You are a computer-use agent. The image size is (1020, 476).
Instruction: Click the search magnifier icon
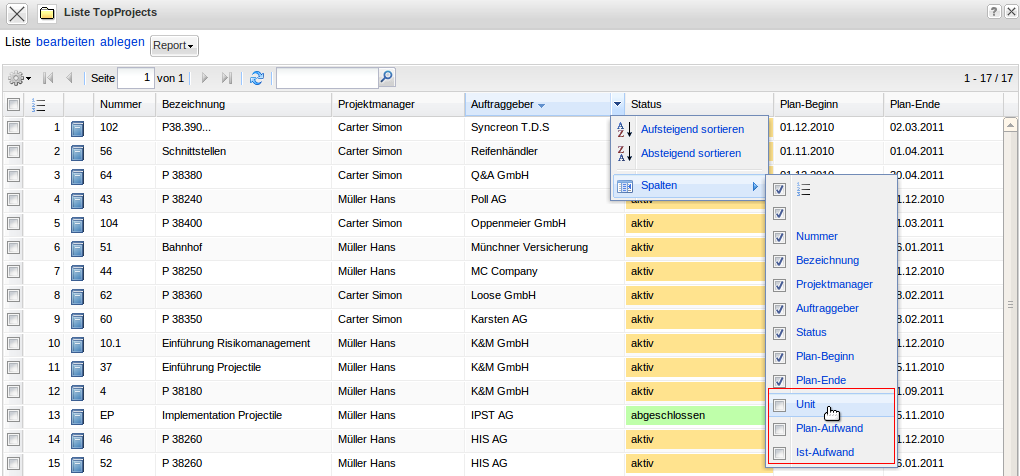(386, 77)
